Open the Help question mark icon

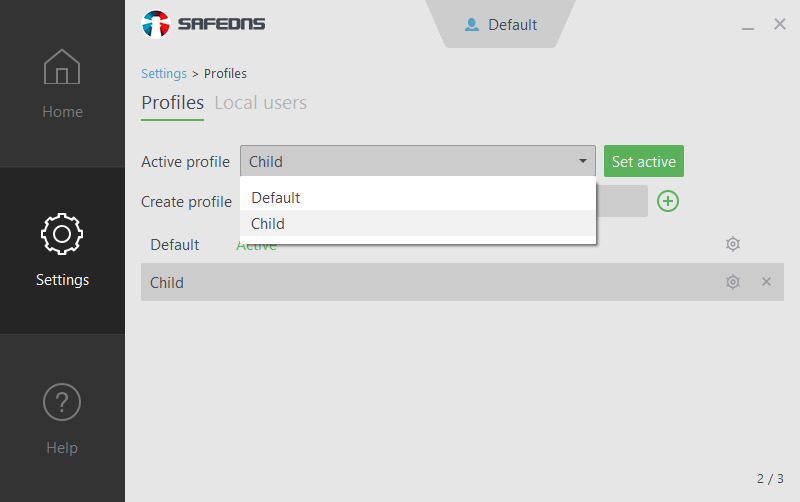point(62,402)
